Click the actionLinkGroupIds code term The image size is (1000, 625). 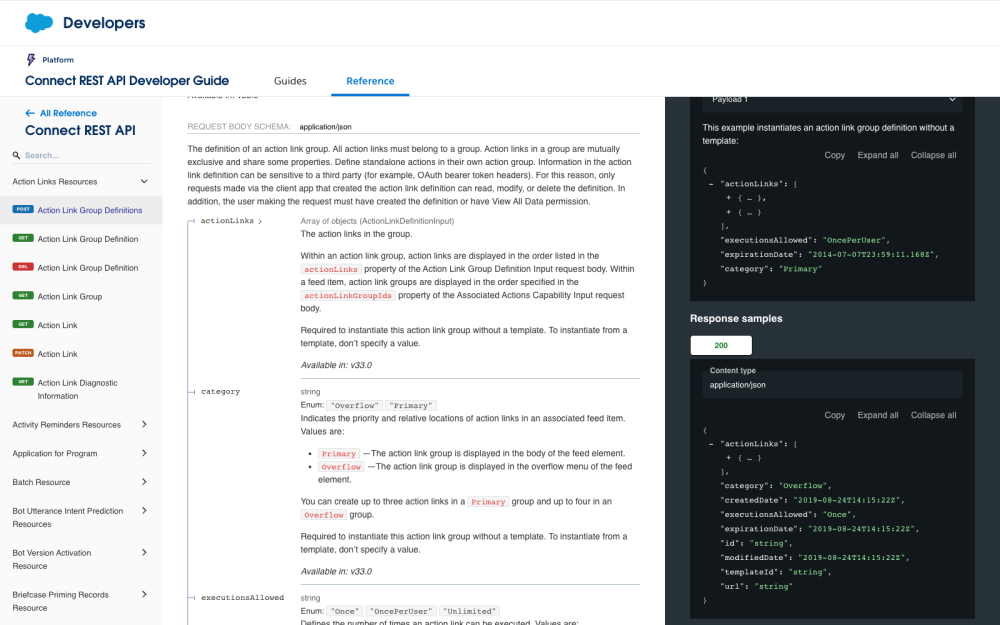pyautogui.click(x=348, y=295)
